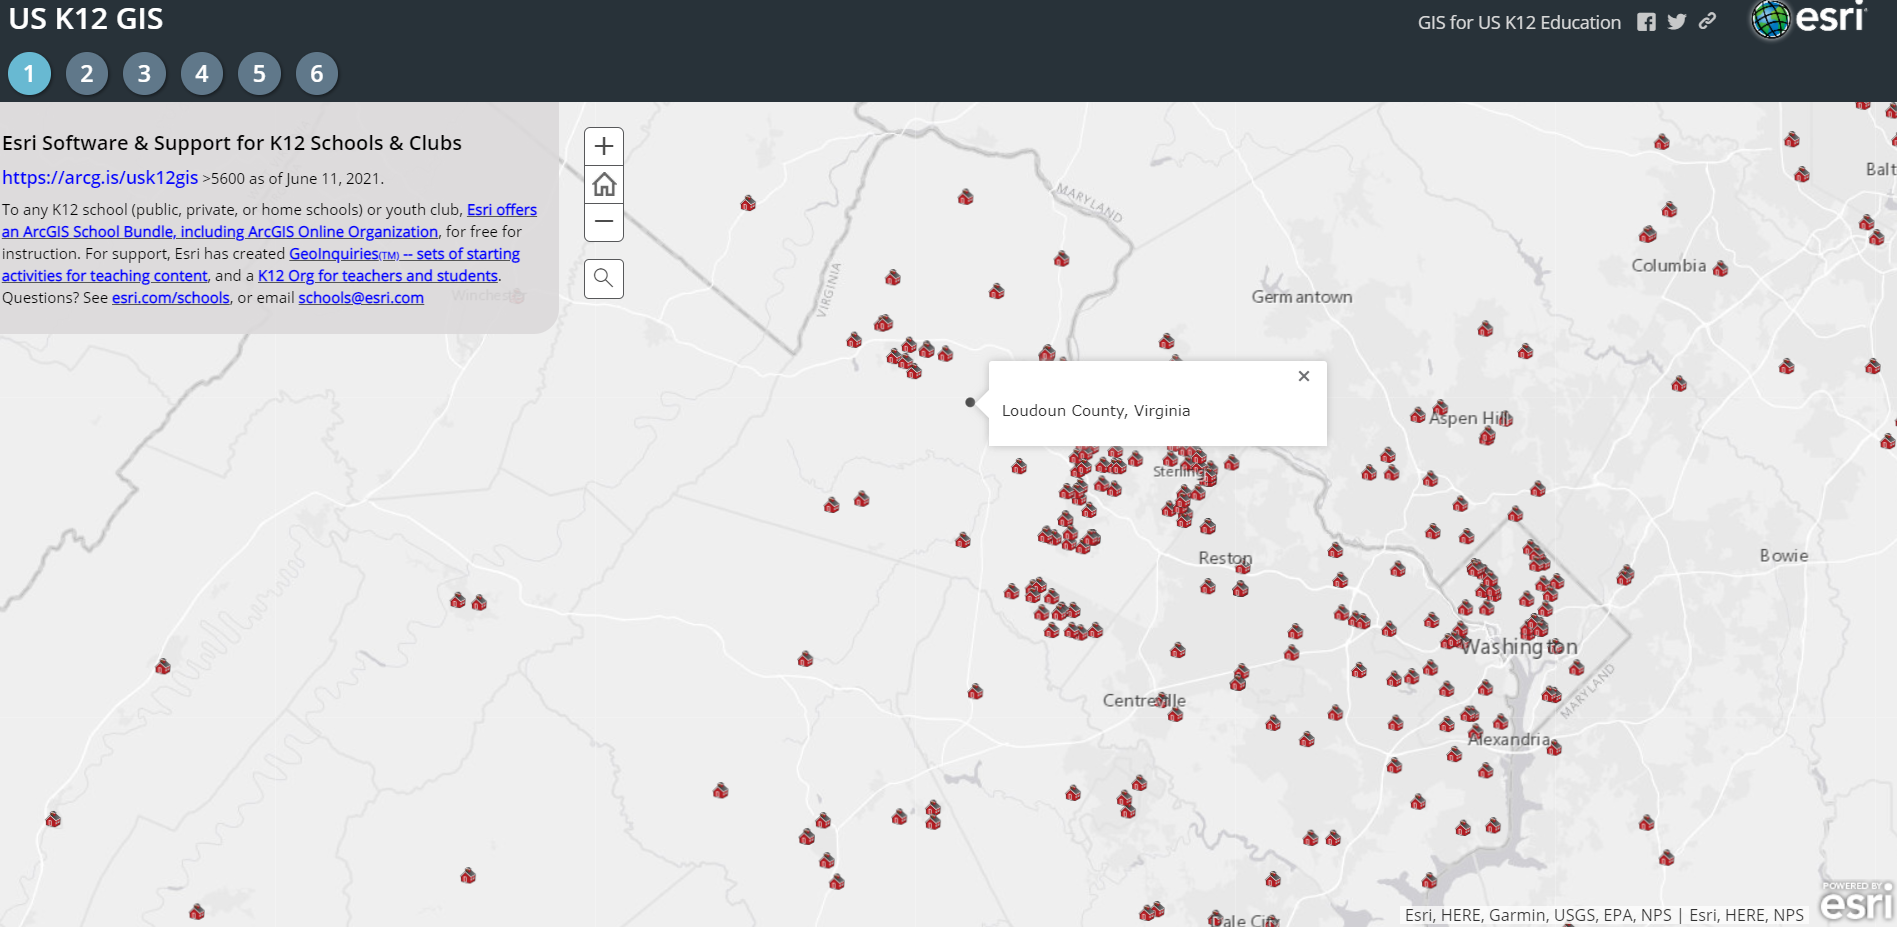Click the Powered by Esri logo

click(x=1856, y=900)
